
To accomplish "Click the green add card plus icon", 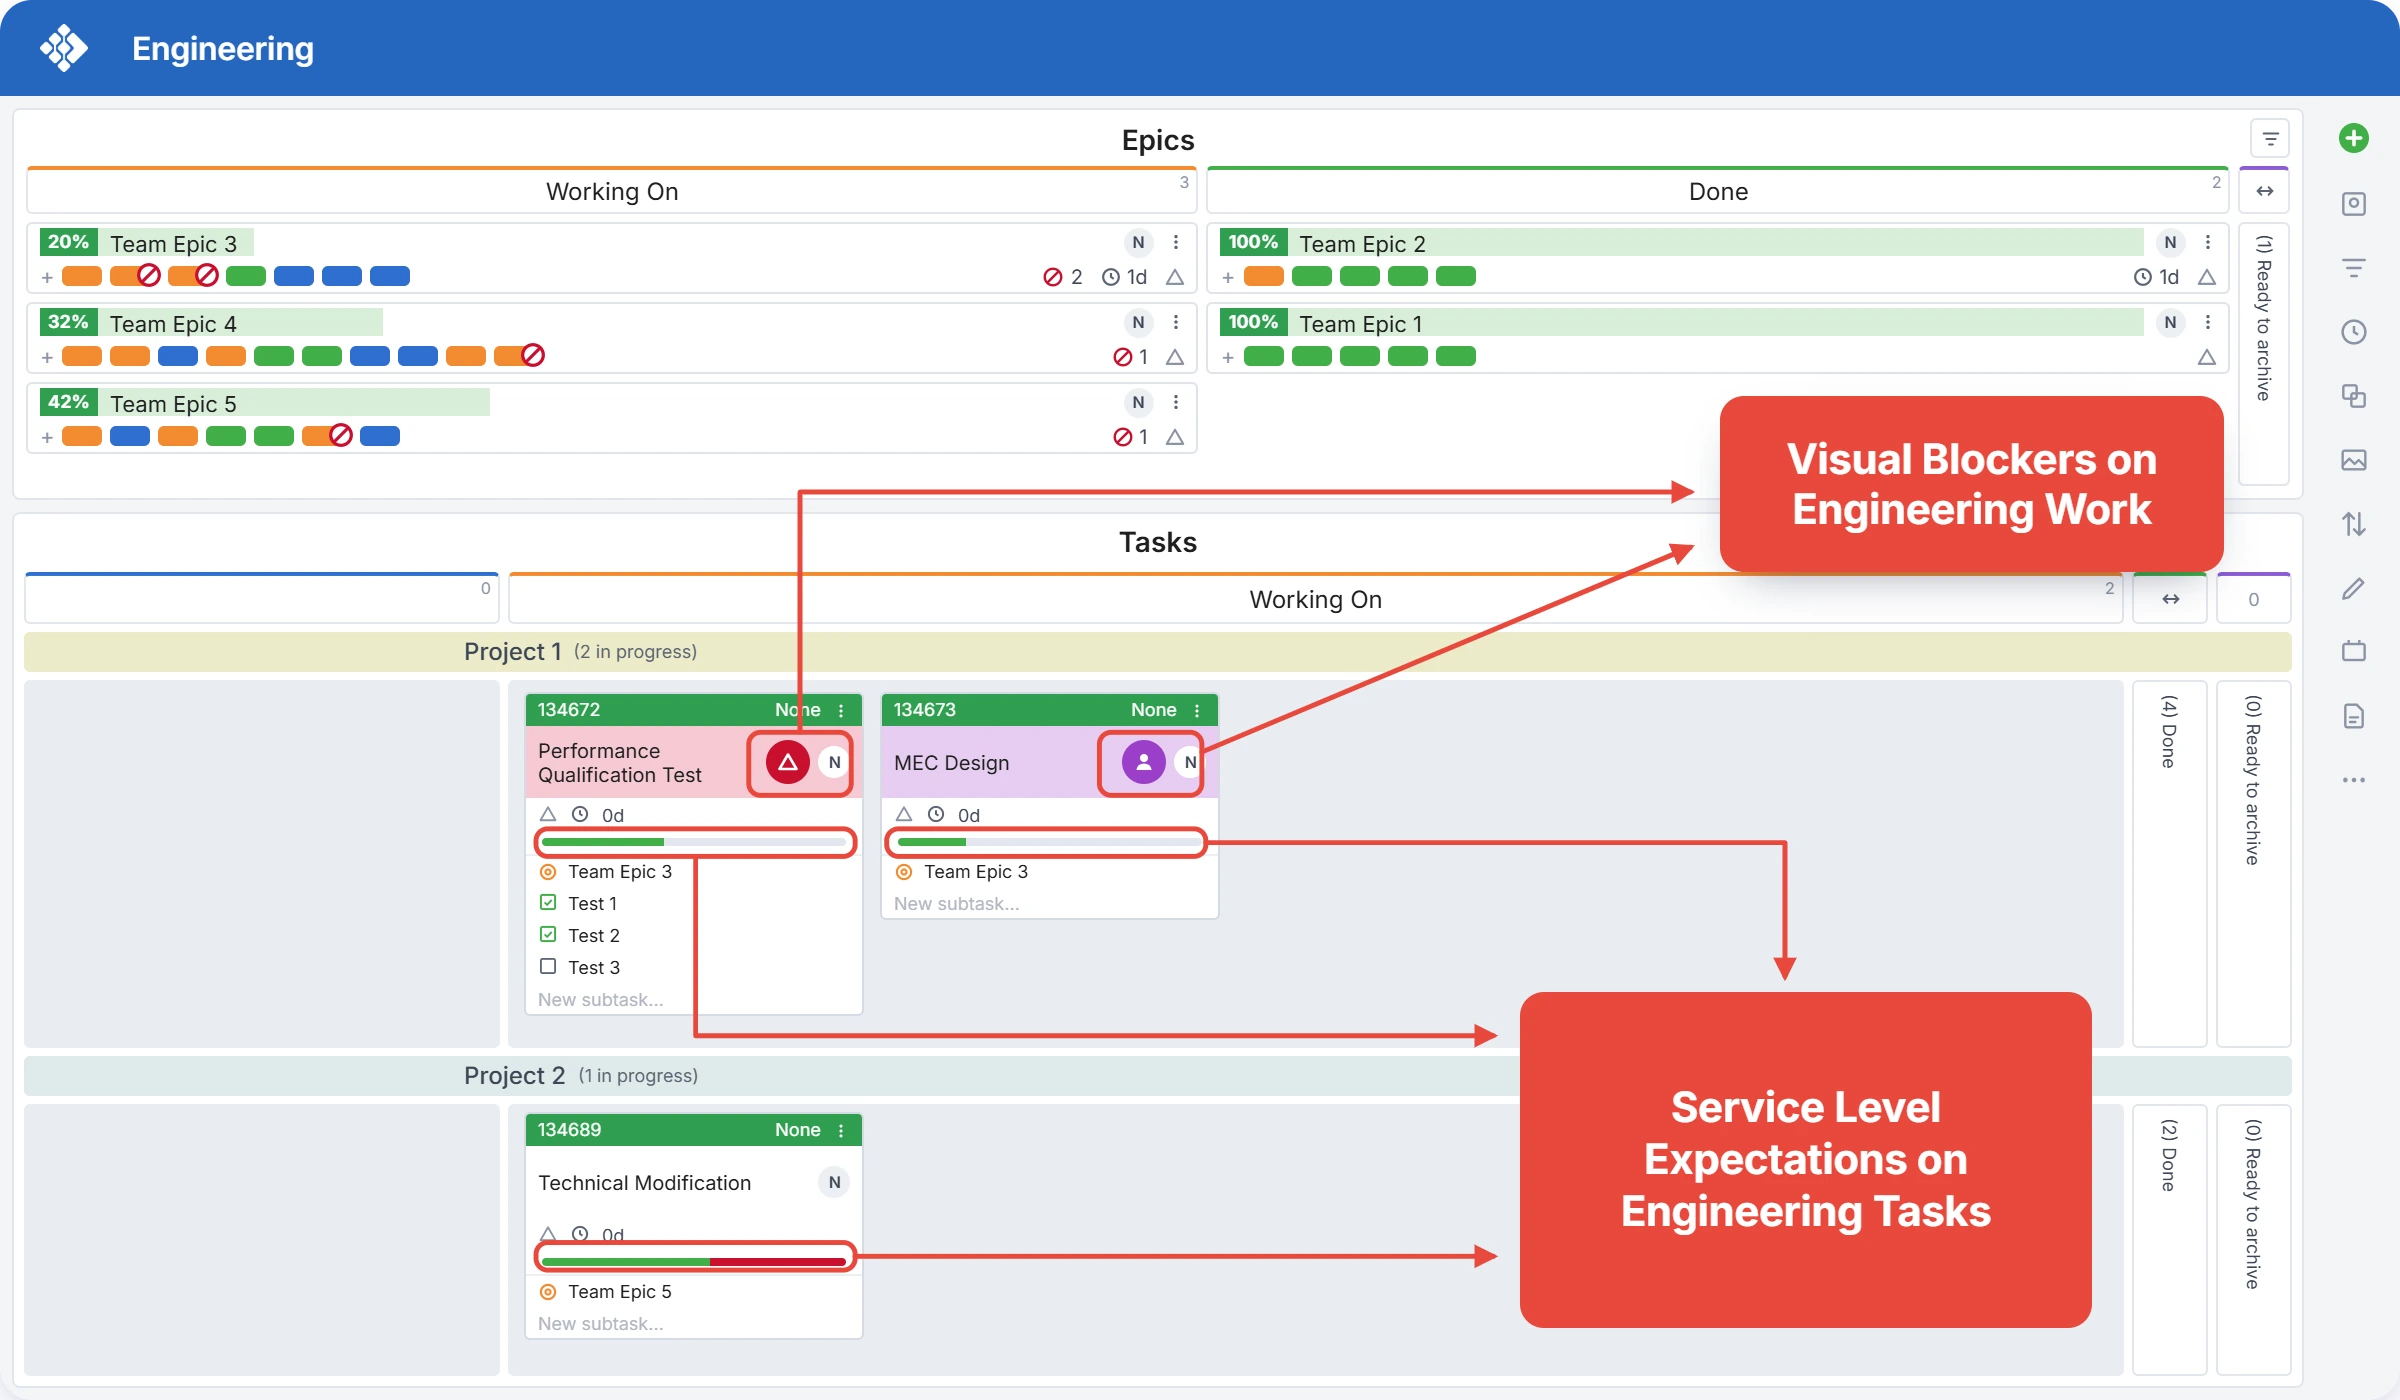I will (x=2354, y=138).
